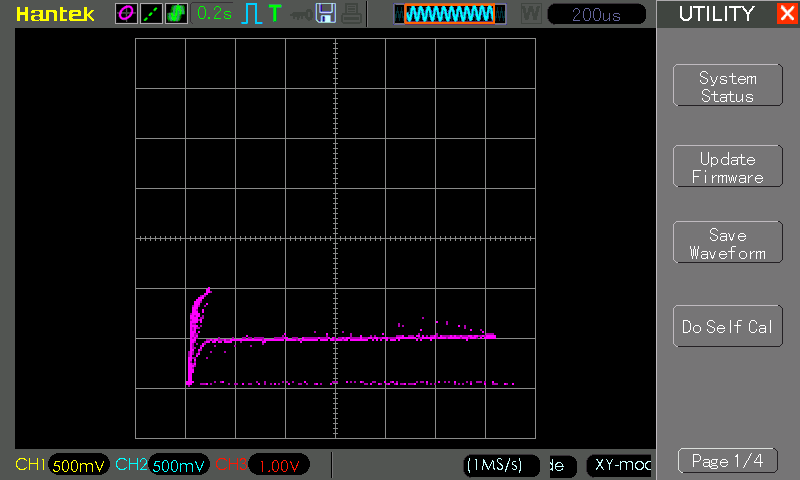Open System Status
Viewport: 800px width, 480px height.
tap(727, 87)
